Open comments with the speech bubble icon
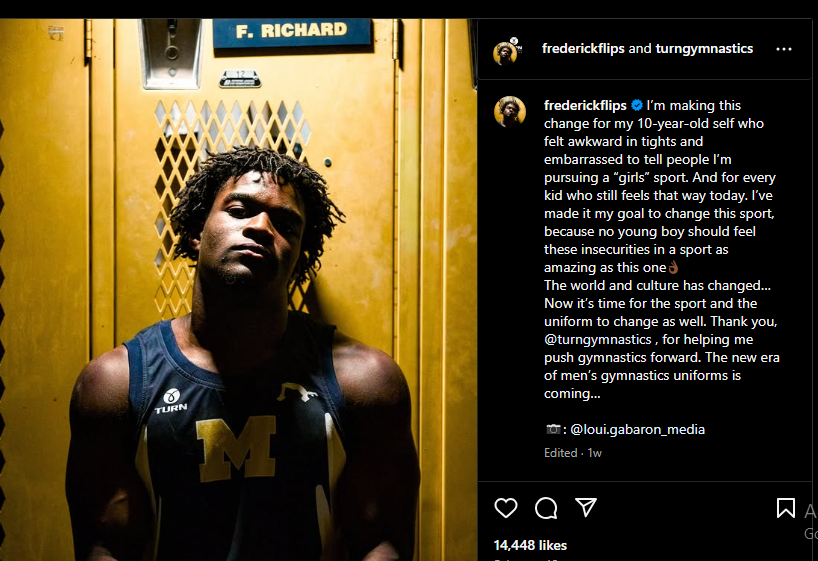The height and width of the screenshot is (561, 818). [546, 508]
